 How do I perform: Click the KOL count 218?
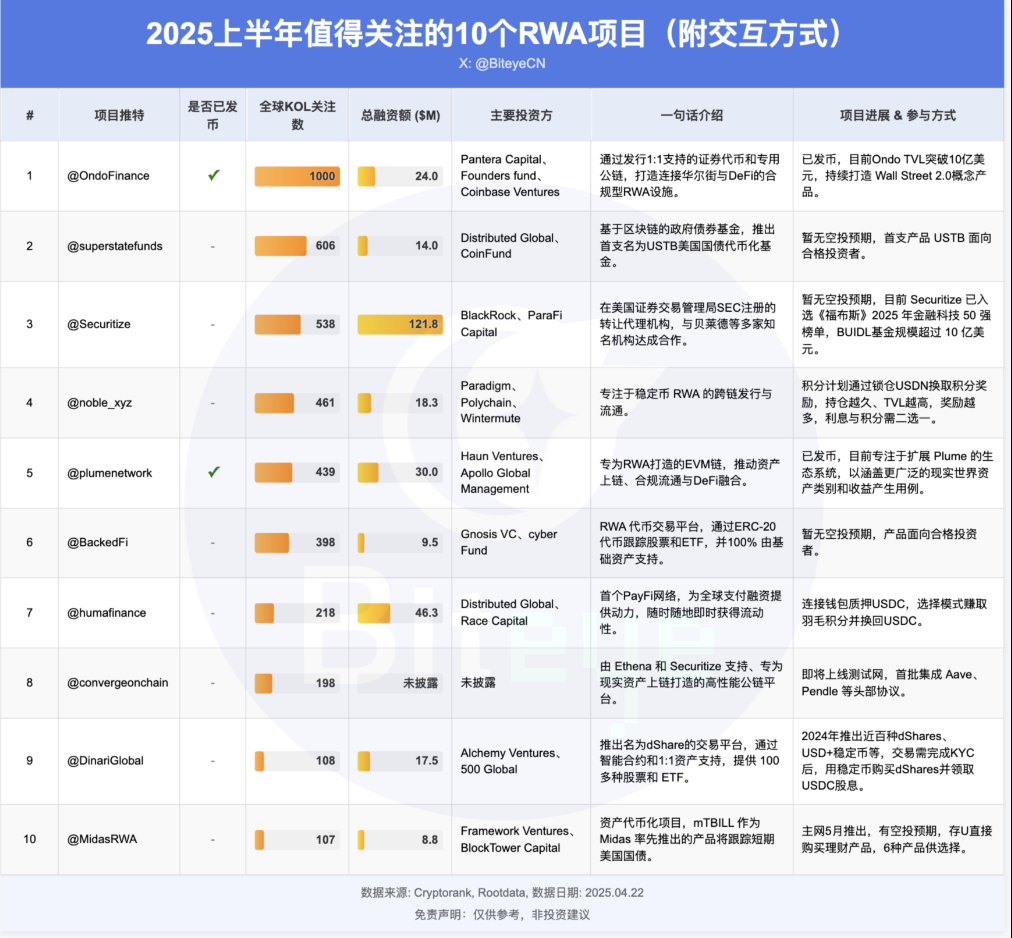(x=325, y=613)
